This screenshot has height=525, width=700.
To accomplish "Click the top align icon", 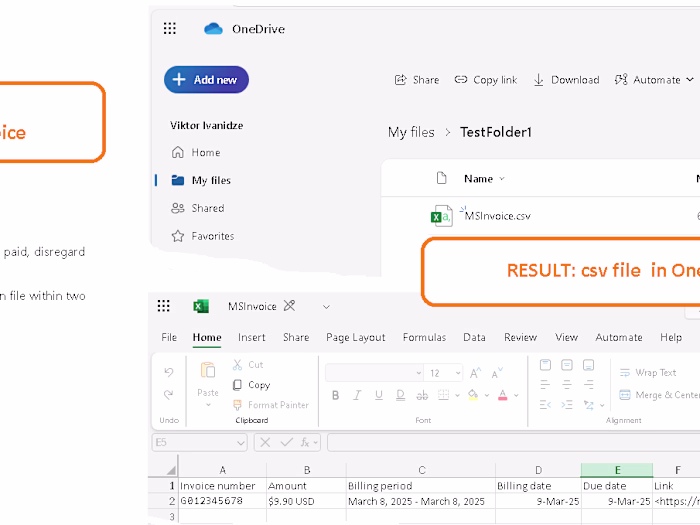I will (x=545, y=365).
